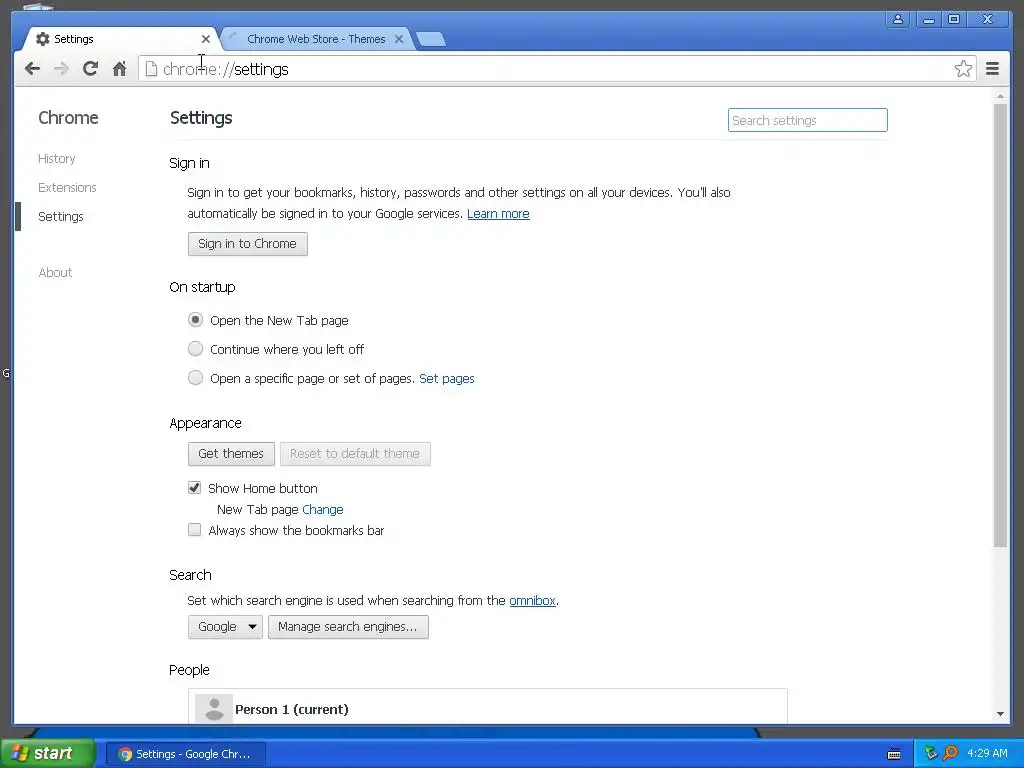Open the Chrome hamburger menu
This screenshot has width=1024, height=768.
(992, 69)
